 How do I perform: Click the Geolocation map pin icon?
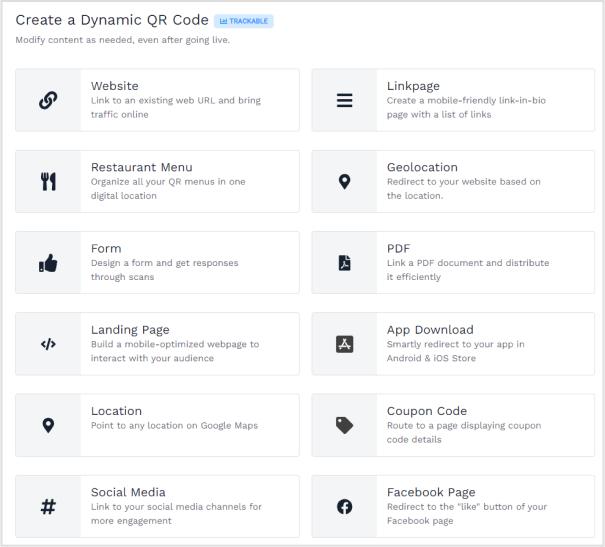(344, 182)
